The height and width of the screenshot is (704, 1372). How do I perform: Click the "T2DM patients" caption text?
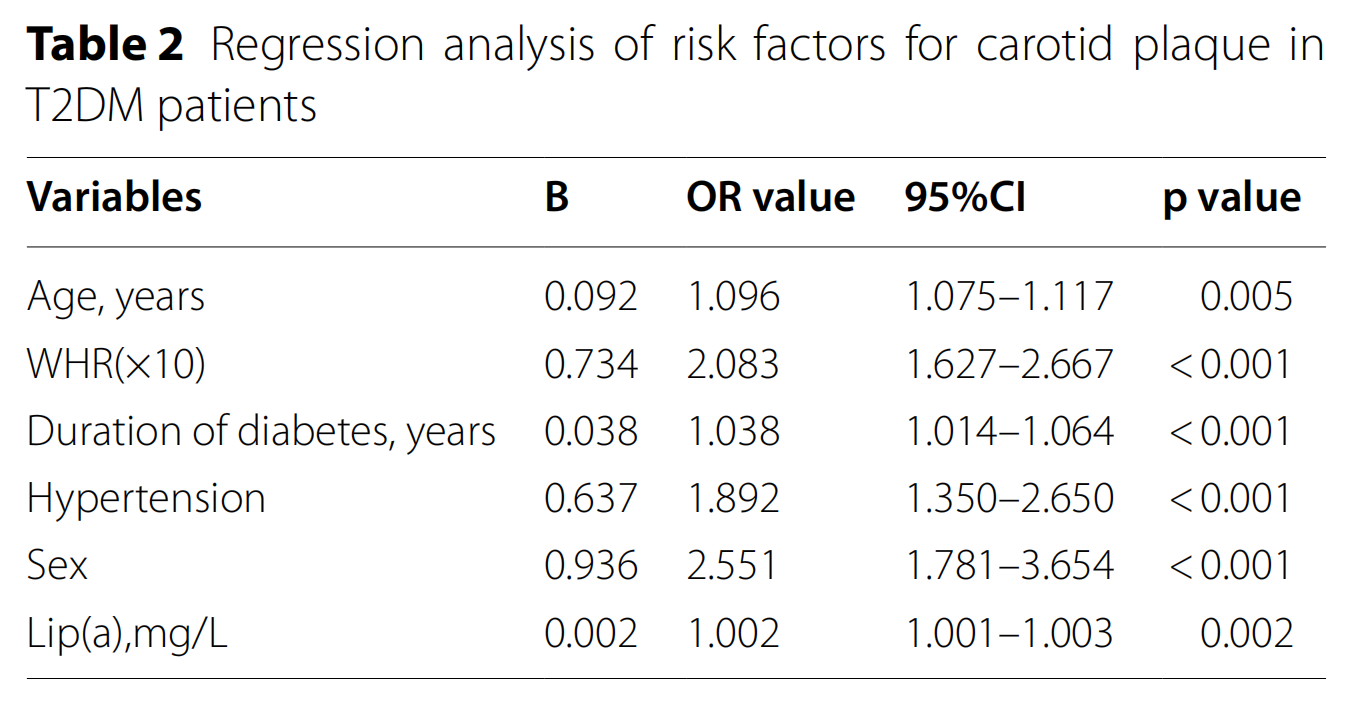[x=171, y=106]
